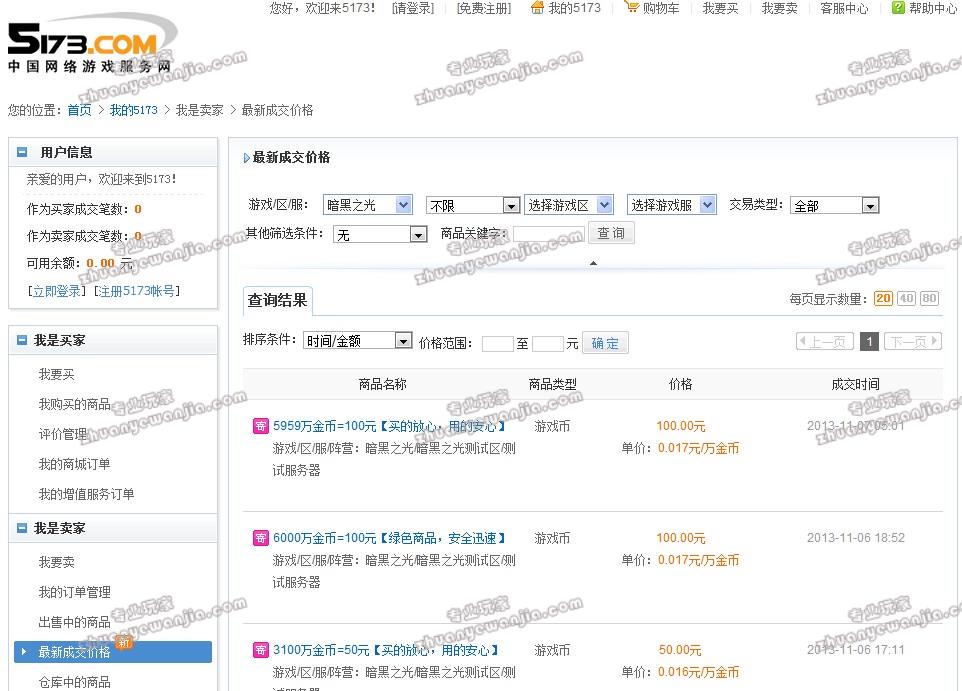962x691 pixels.
Task: Open 我要卖 top menu item
Action: click(x=779, y=8)
